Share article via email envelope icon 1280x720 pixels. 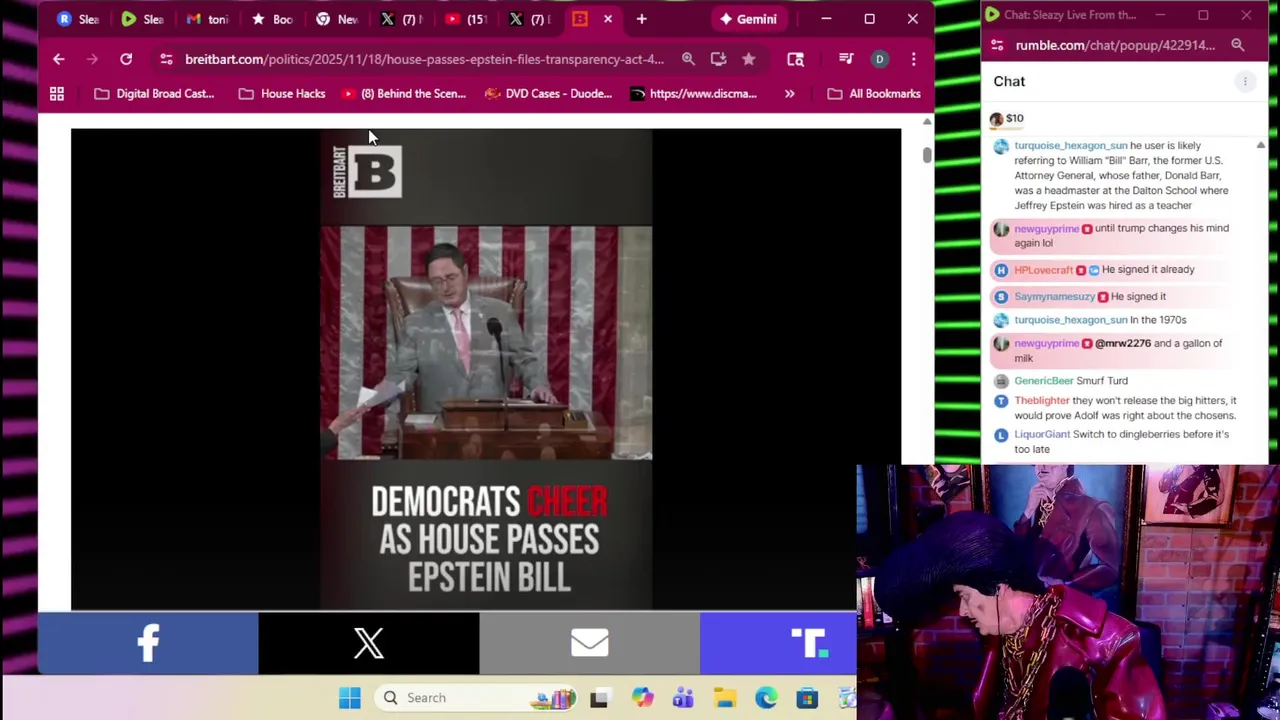click(590, 643)
